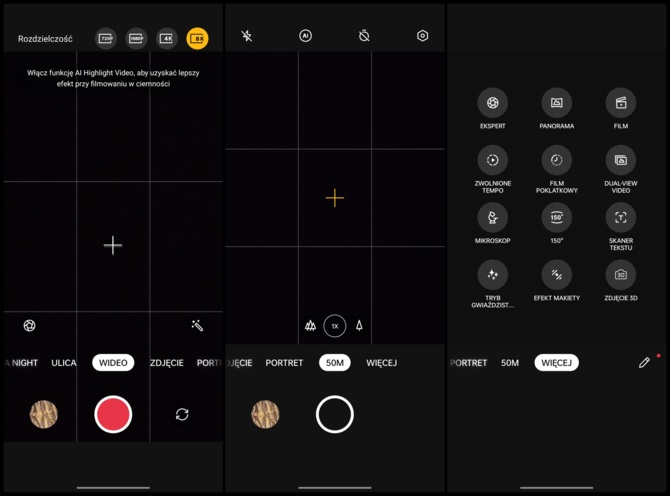The width and height of the screenshot is (670, 496).
Task: Toggle the self-timer icon
Action: click(364, 36)
